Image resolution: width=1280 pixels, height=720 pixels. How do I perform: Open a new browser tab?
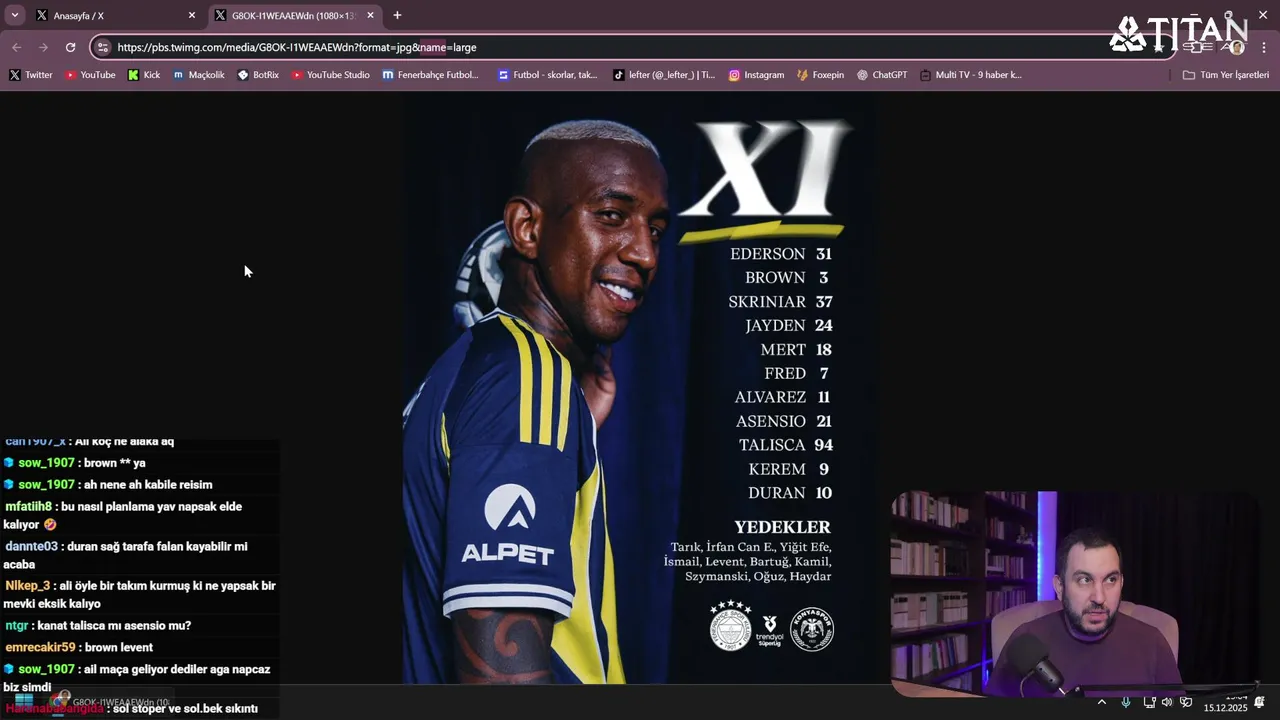coord(397,16)
